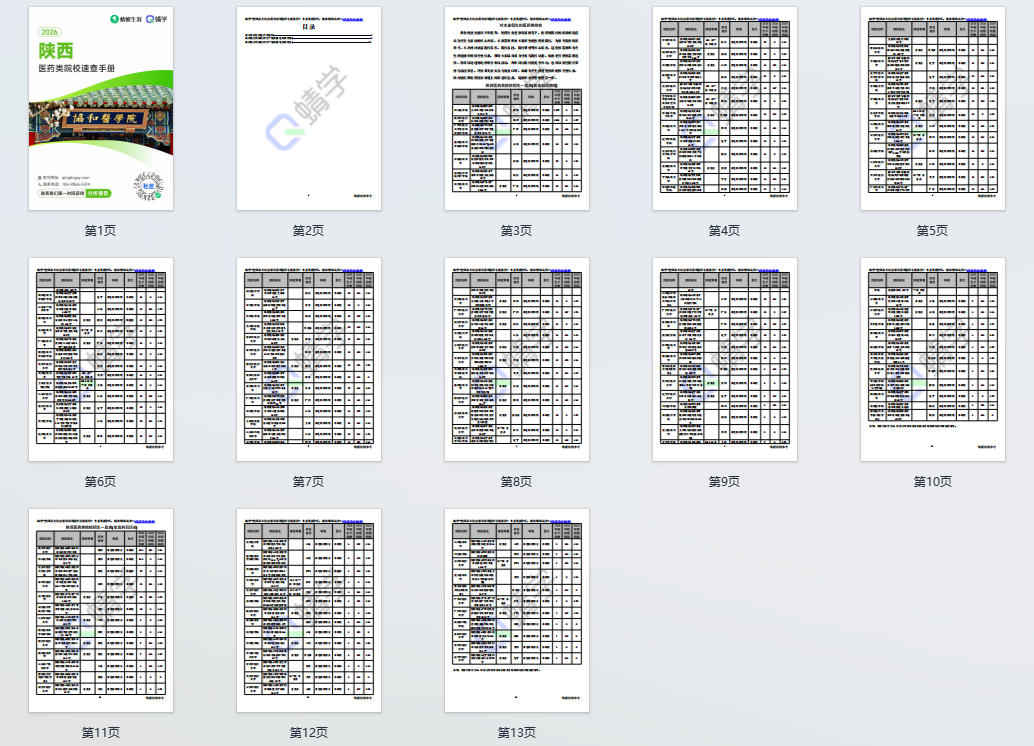Select the page 4 thumbnail

tap(724, 108)
